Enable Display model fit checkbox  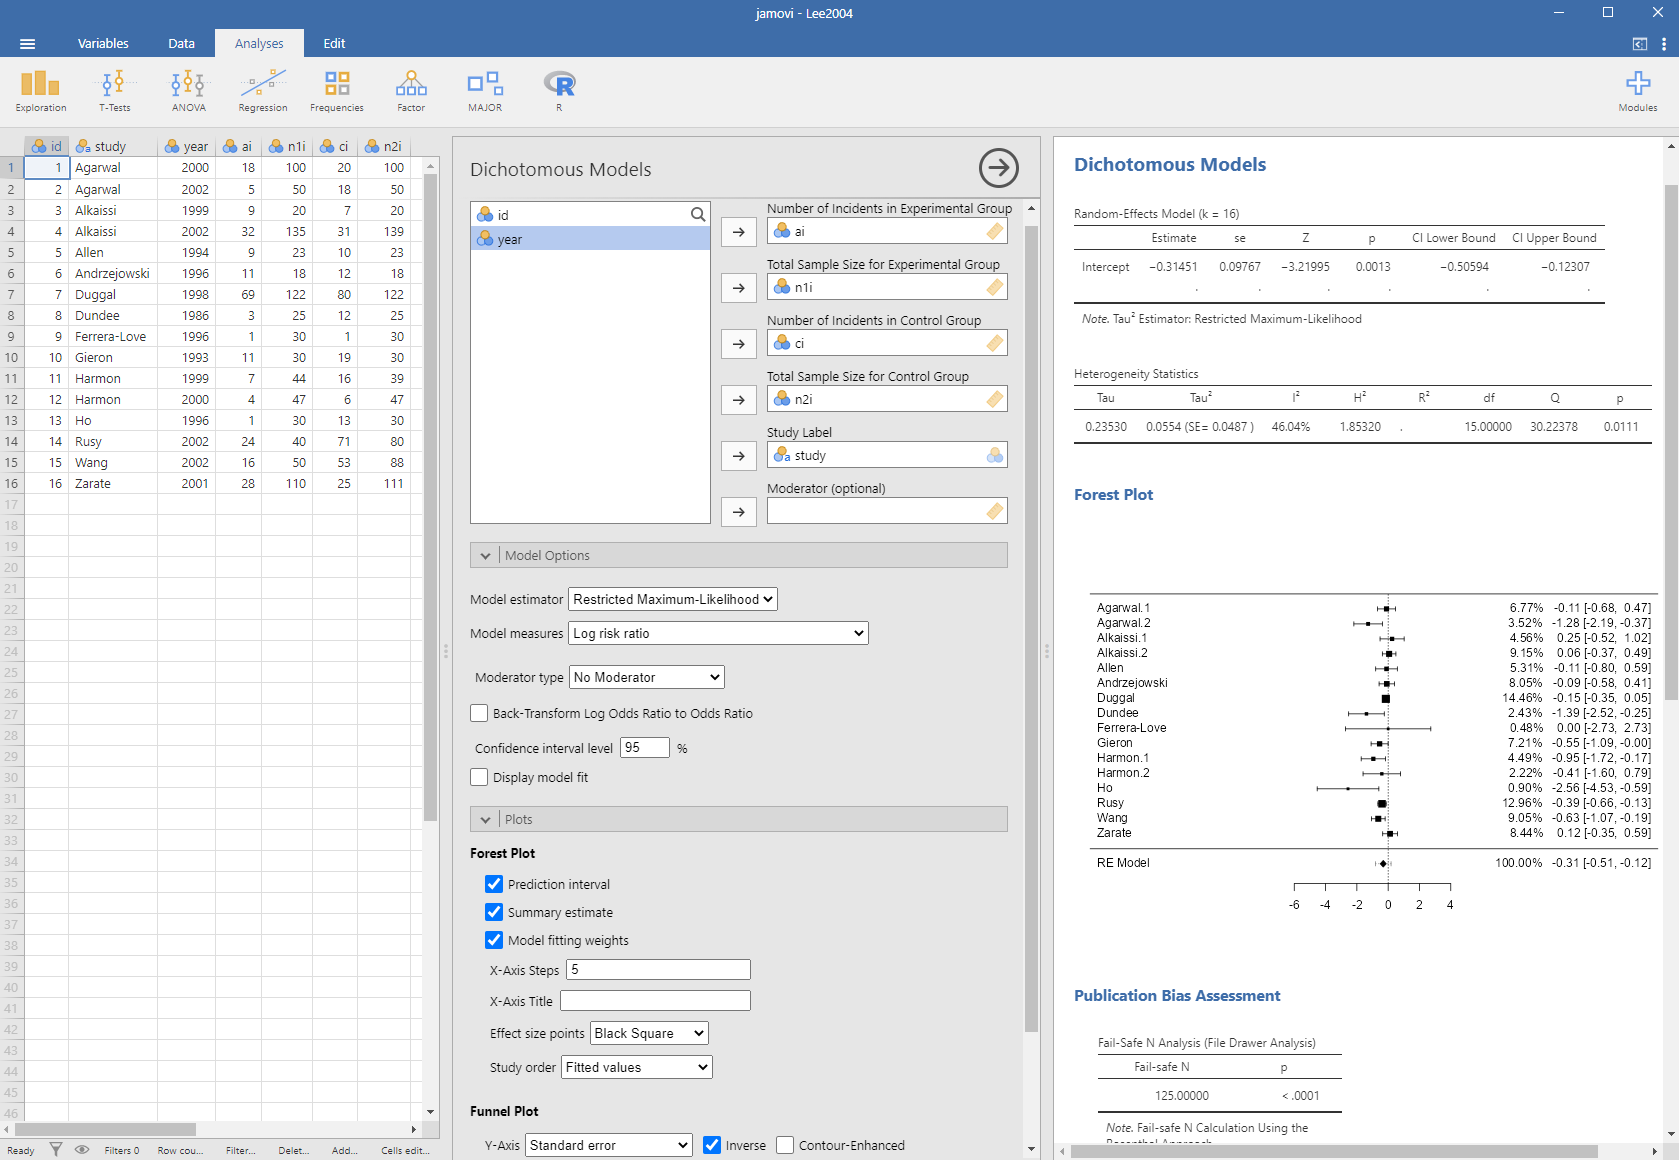(x=479, y=777)
